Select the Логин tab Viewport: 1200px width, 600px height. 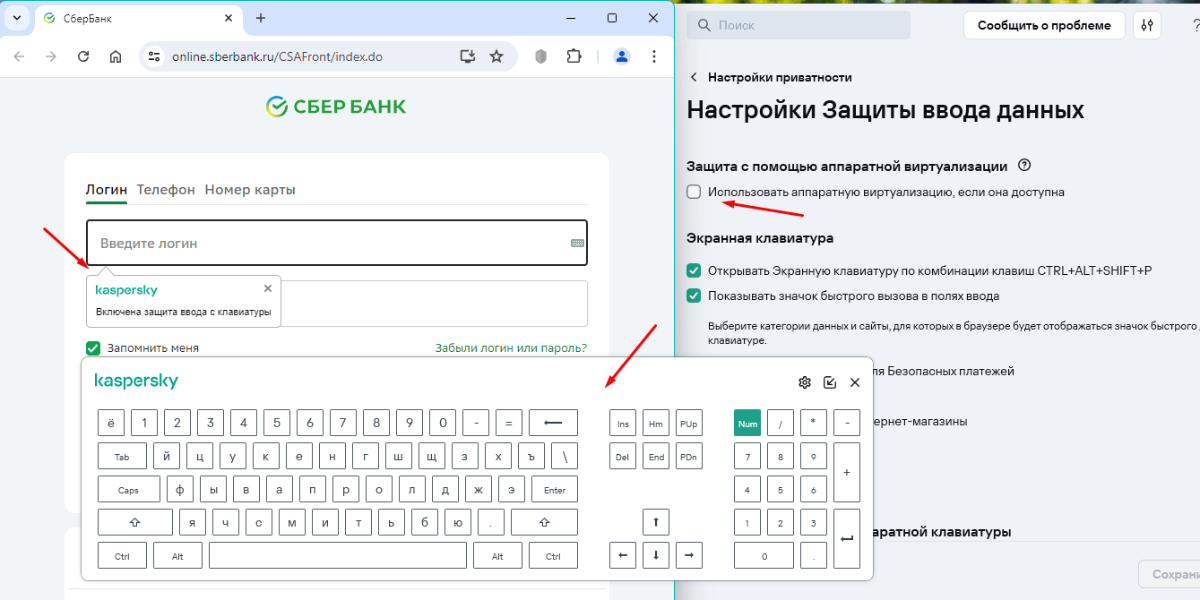tap(106, 190)
